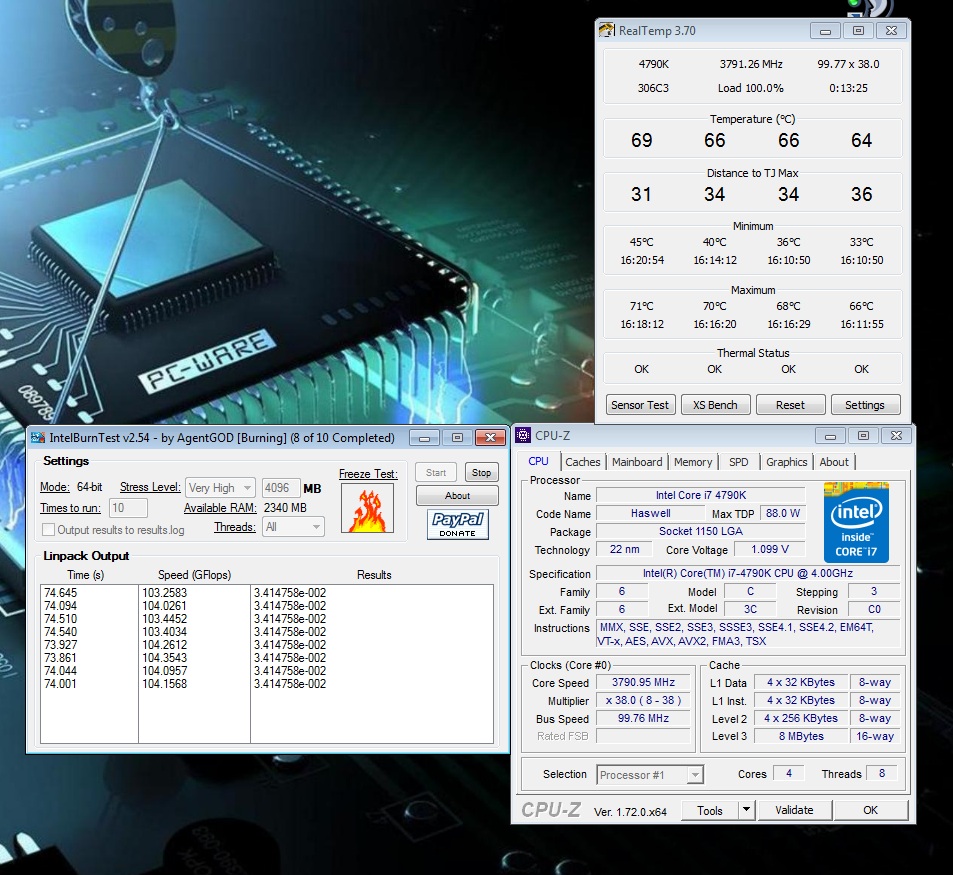
Task: Open the SPD tab
Action: click(x=738, y=462)
